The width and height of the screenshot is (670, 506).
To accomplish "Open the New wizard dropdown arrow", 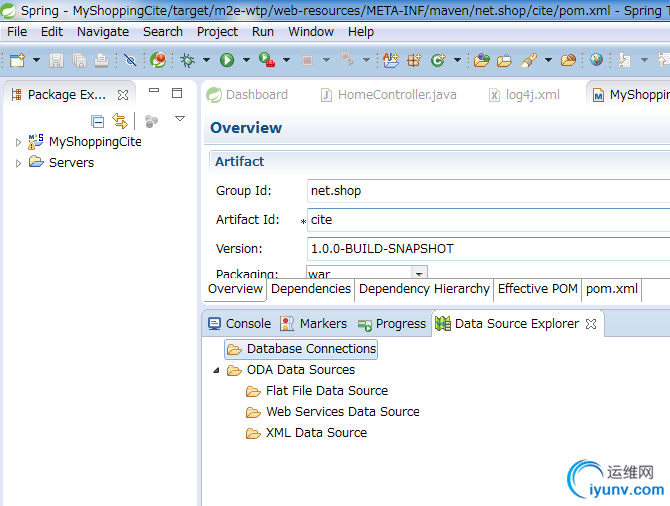I will [36, 60].
